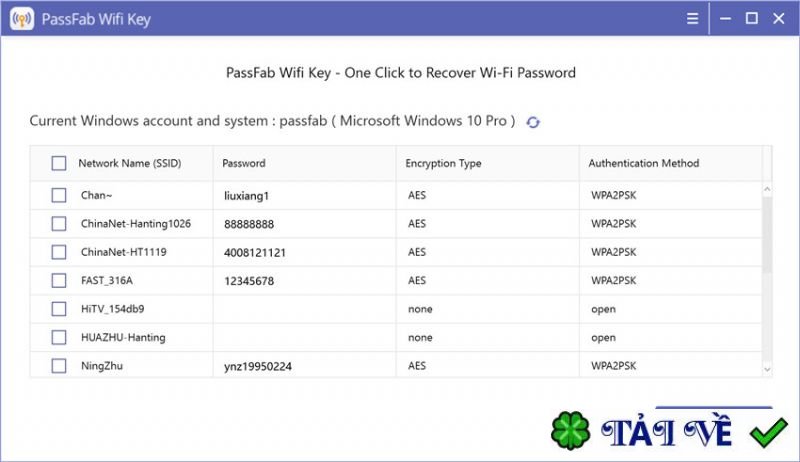The width and height of the screenshot is (800, 462).
Task: Toggle the select-all checkbox in the header
Action: coord(59,163)
